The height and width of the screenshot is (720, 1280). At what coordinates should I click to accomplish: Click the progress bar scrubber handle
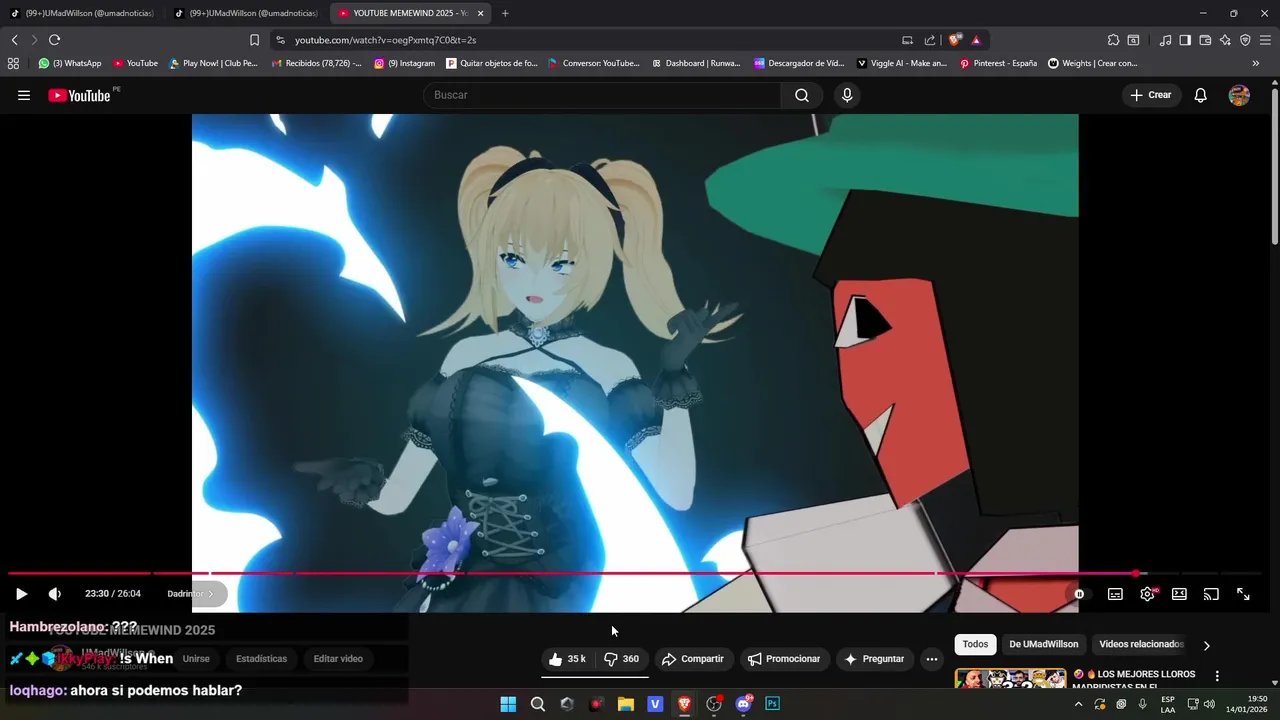tap(1136, 573)
